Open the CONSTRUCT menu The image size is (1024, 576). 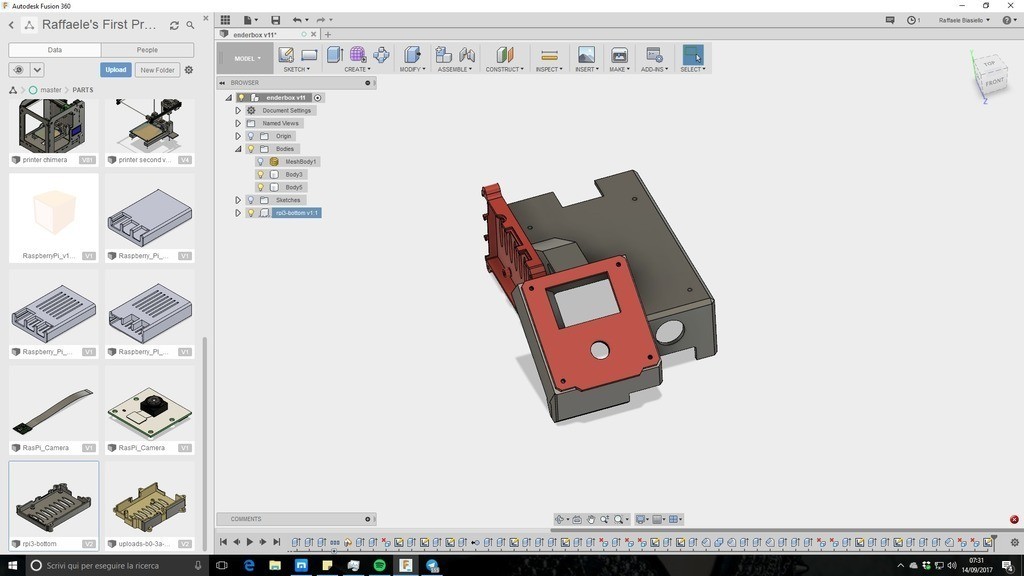[x=504, y=69]
